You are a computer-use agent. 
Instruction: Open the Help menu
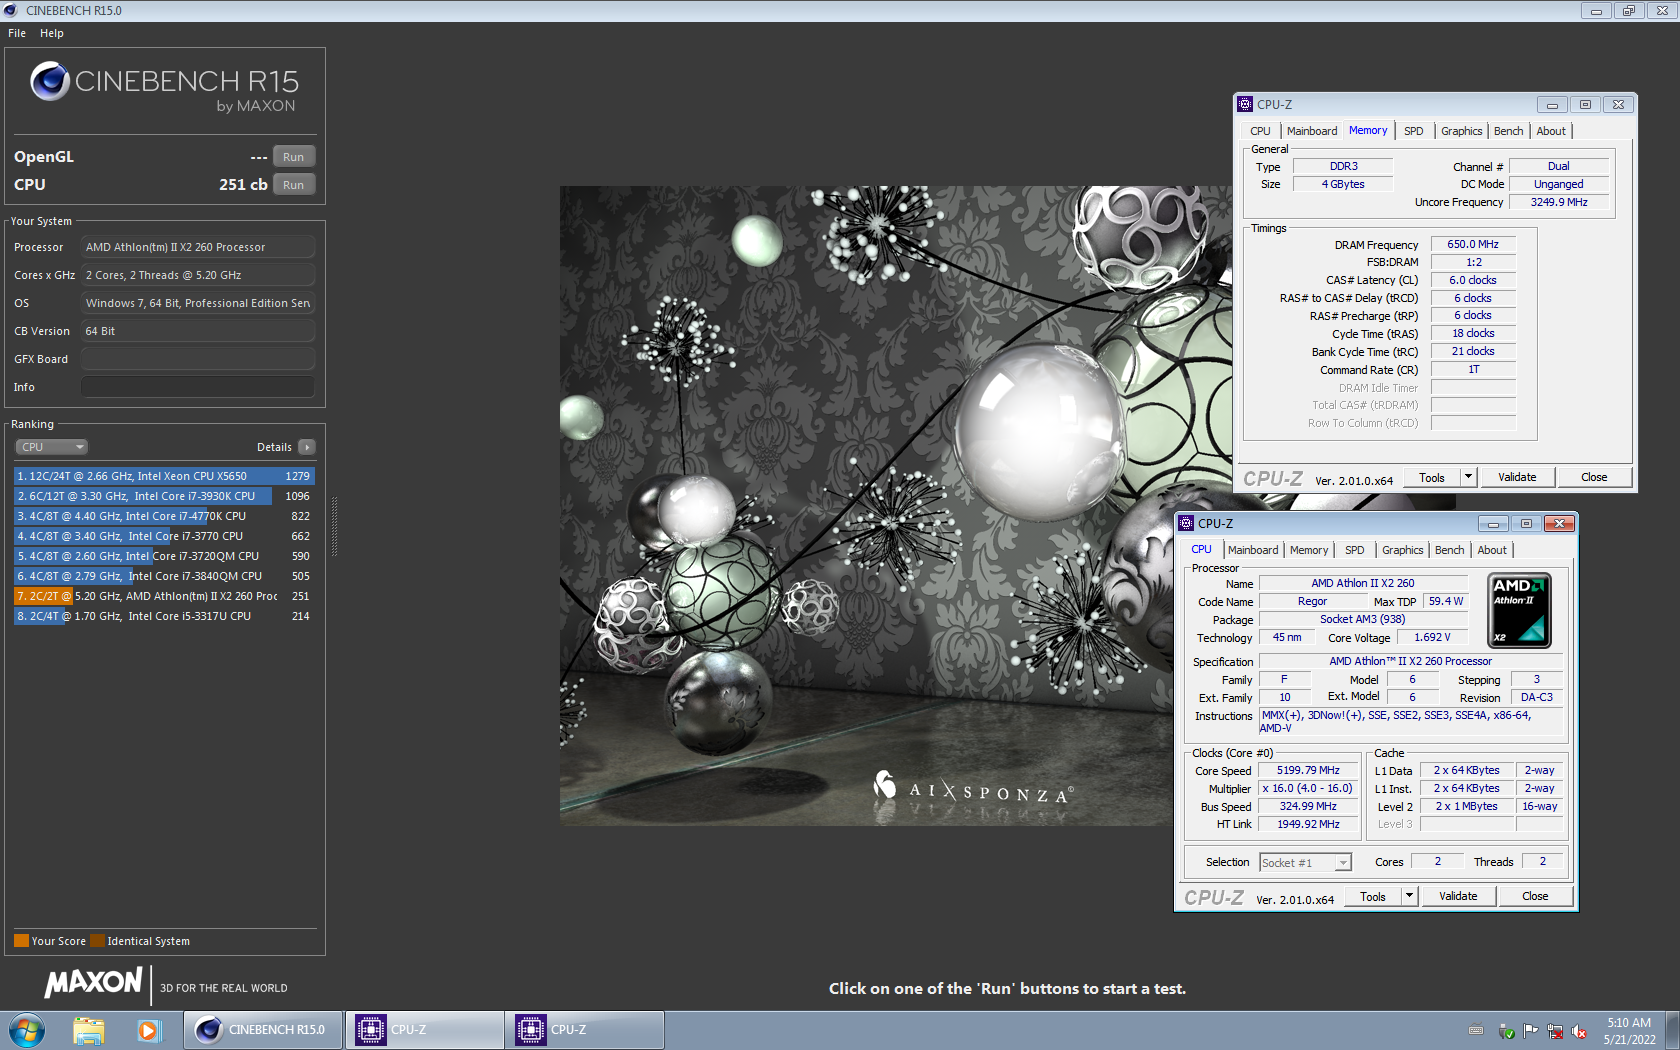tap(52, 33)
